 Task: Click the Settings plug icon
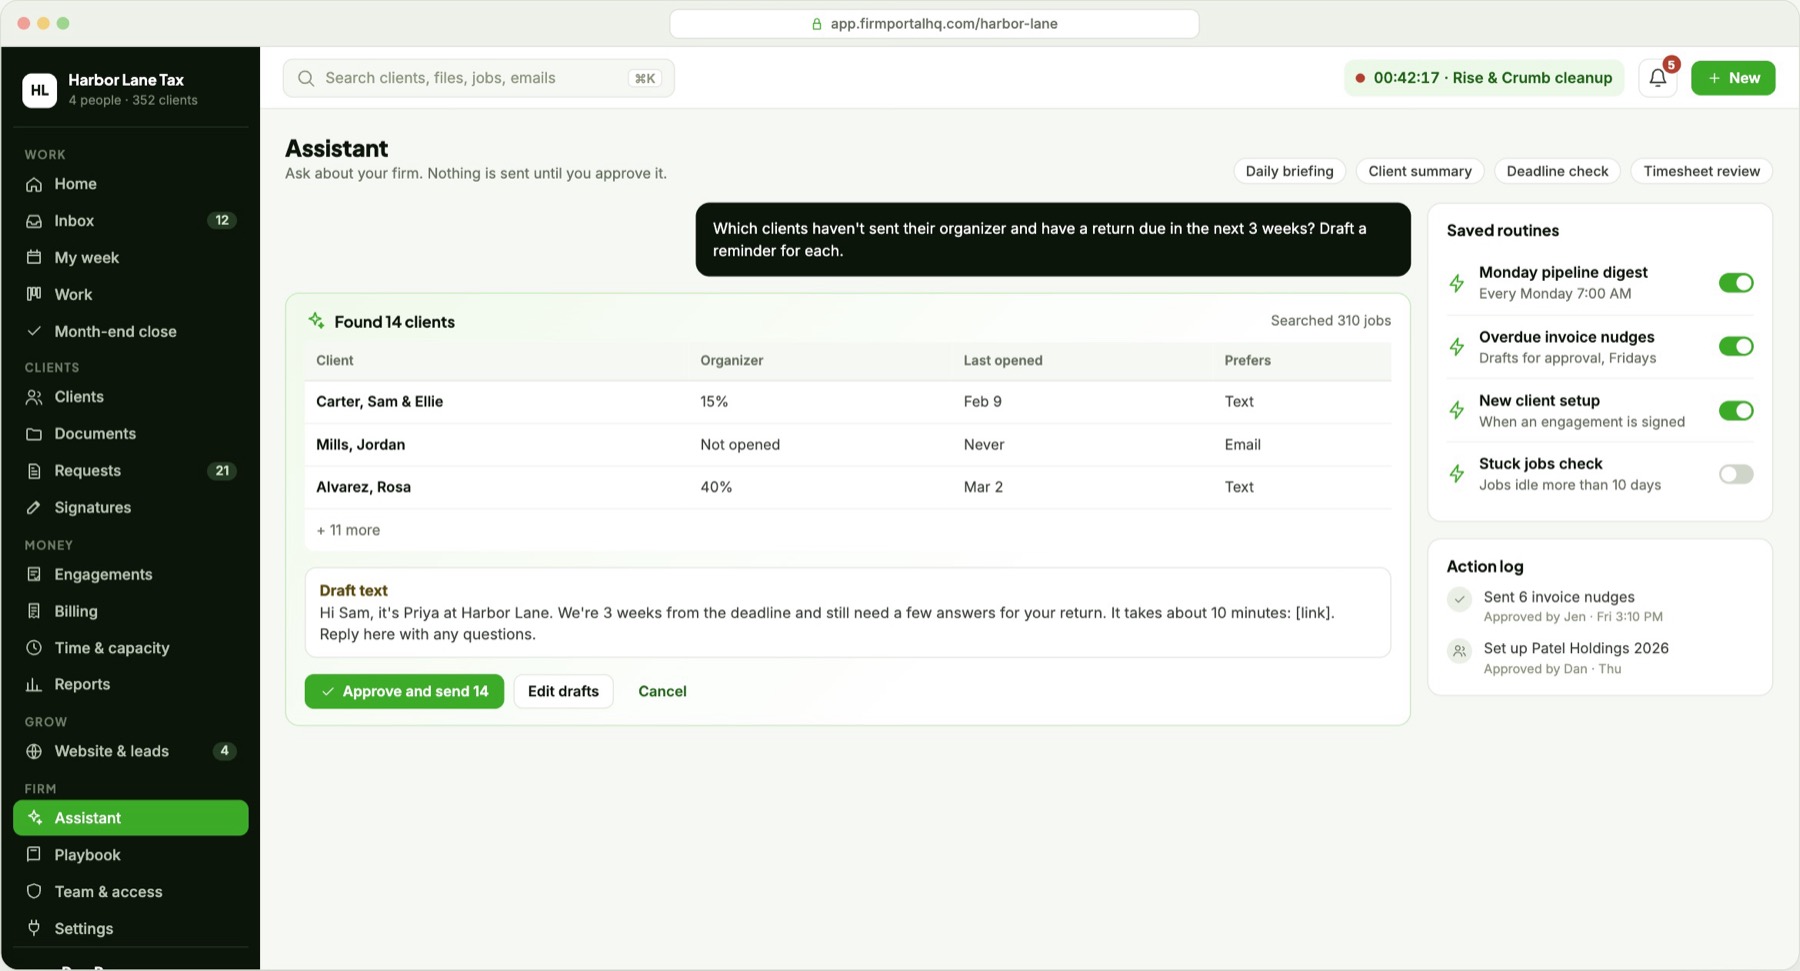point(34,929)
